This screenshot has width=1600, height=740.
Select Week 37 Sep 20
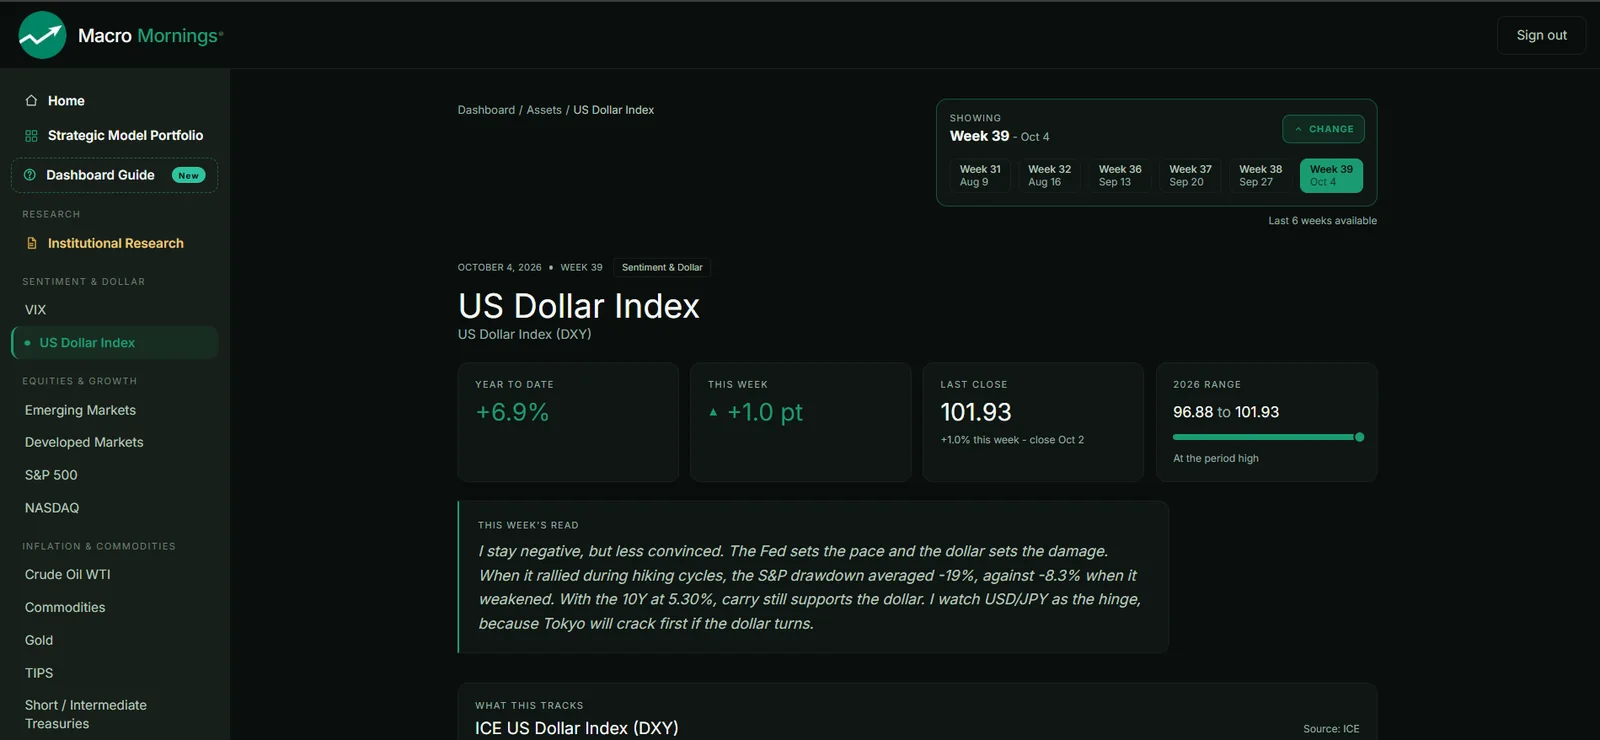(1190, 176)
